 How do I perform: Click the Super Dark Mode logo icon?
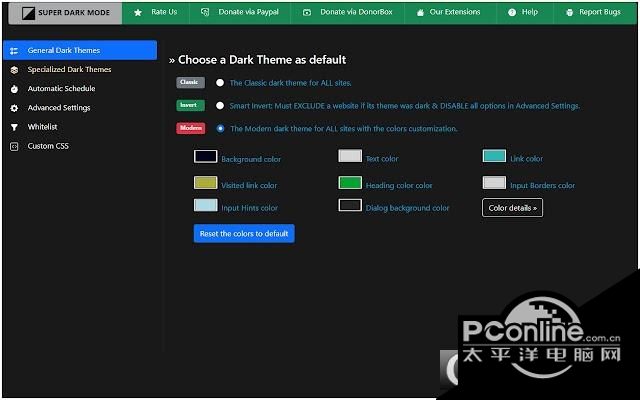[29, 13]
